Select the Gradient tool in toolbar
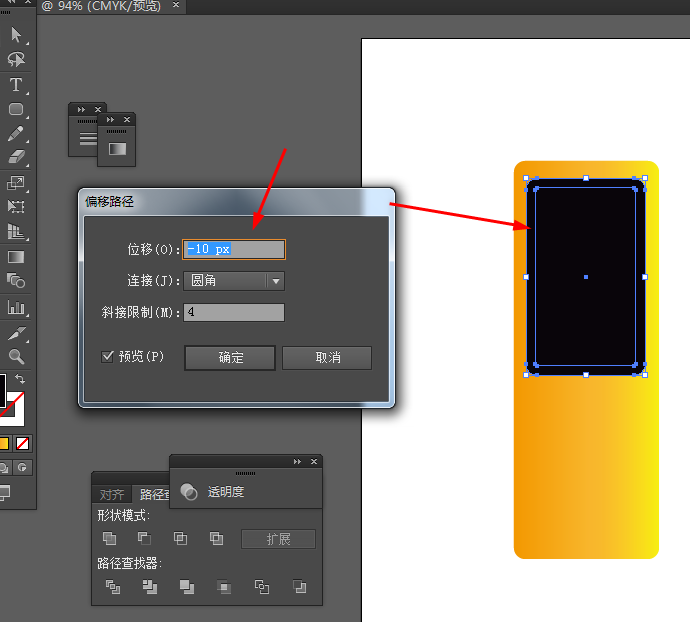 pyautogui.click(x=16, y=257)
